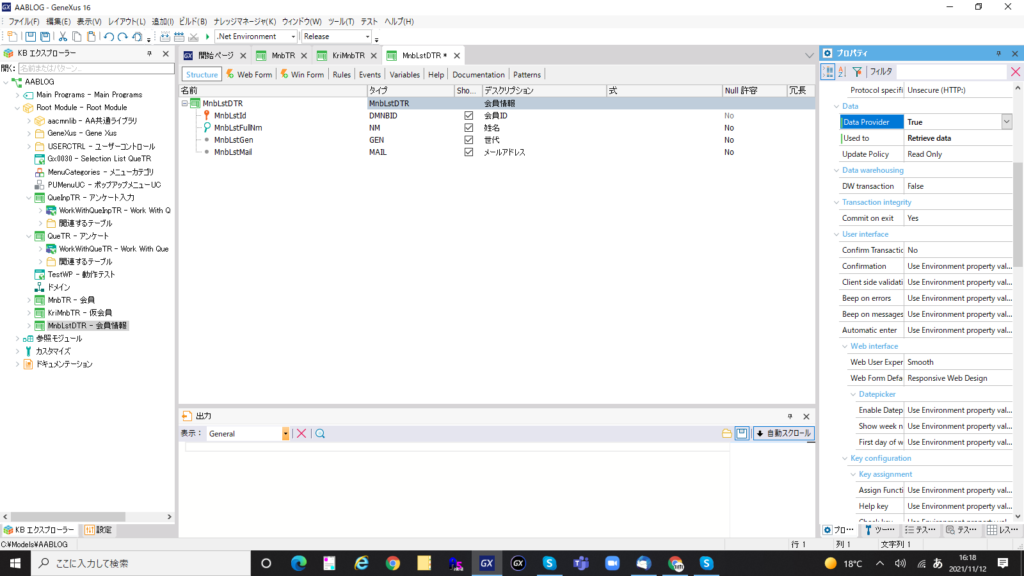
Task: Click the Redo arrow icon
Action: [x=122, y=37]
